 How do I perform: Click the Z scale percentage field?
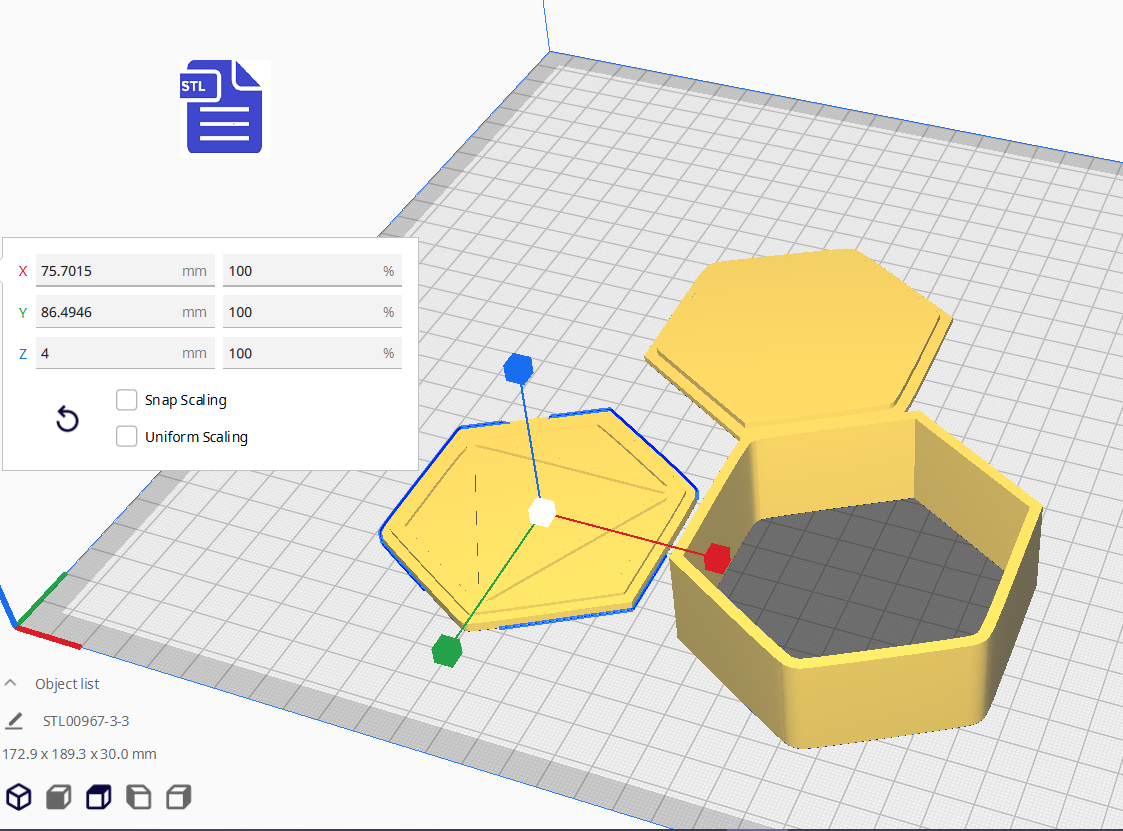click(x=300, y=353)
